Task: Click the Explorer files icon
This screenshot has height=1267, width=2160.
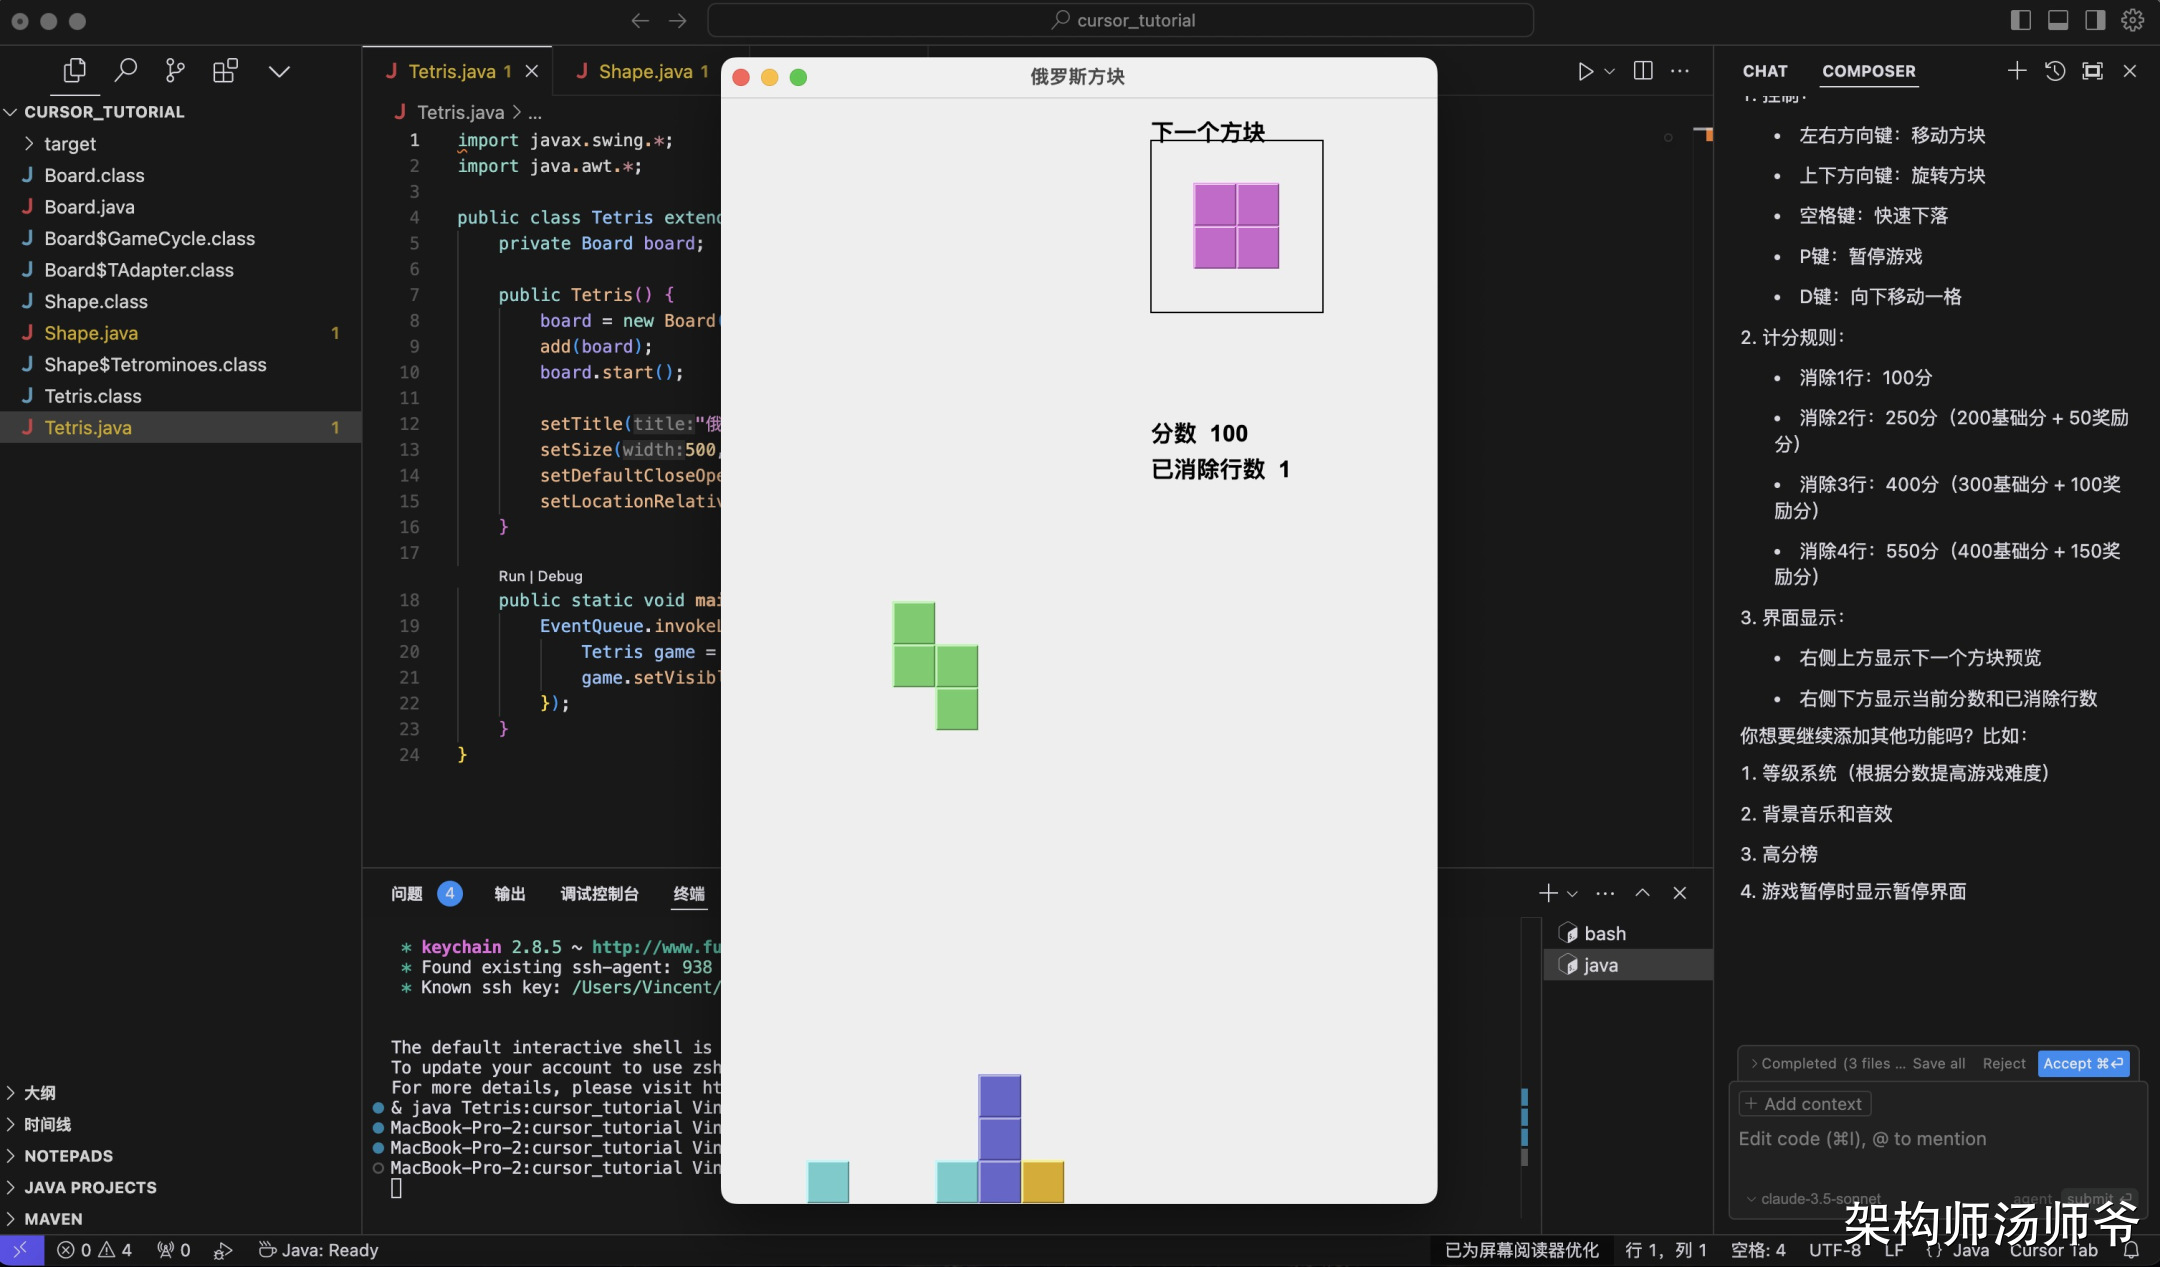Action: [x=74, y=70]
